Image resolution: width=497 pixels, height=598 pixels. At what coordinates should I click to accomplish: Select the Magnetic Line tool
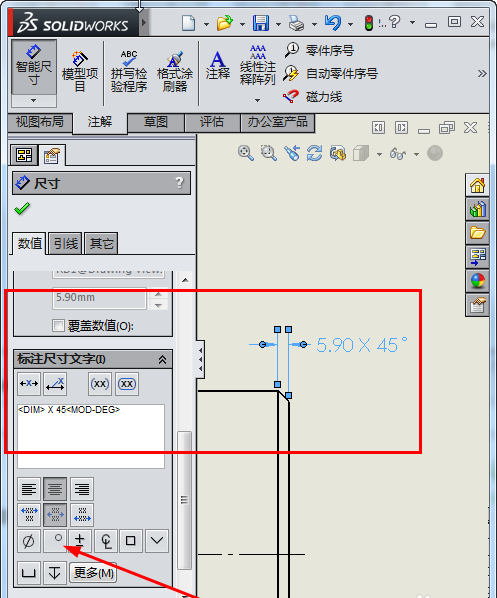[x=313, y=96]
